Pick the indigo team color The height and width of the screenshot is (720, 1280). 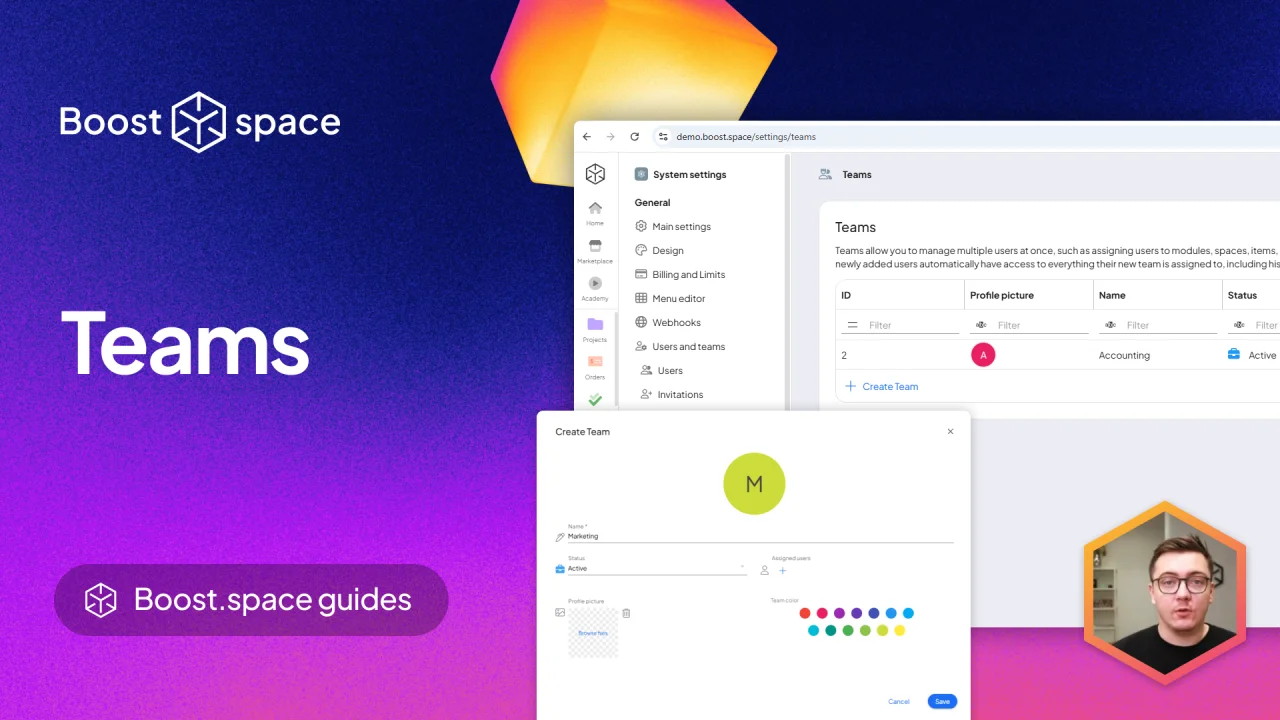pyautogui.click(x=874, y=613)
